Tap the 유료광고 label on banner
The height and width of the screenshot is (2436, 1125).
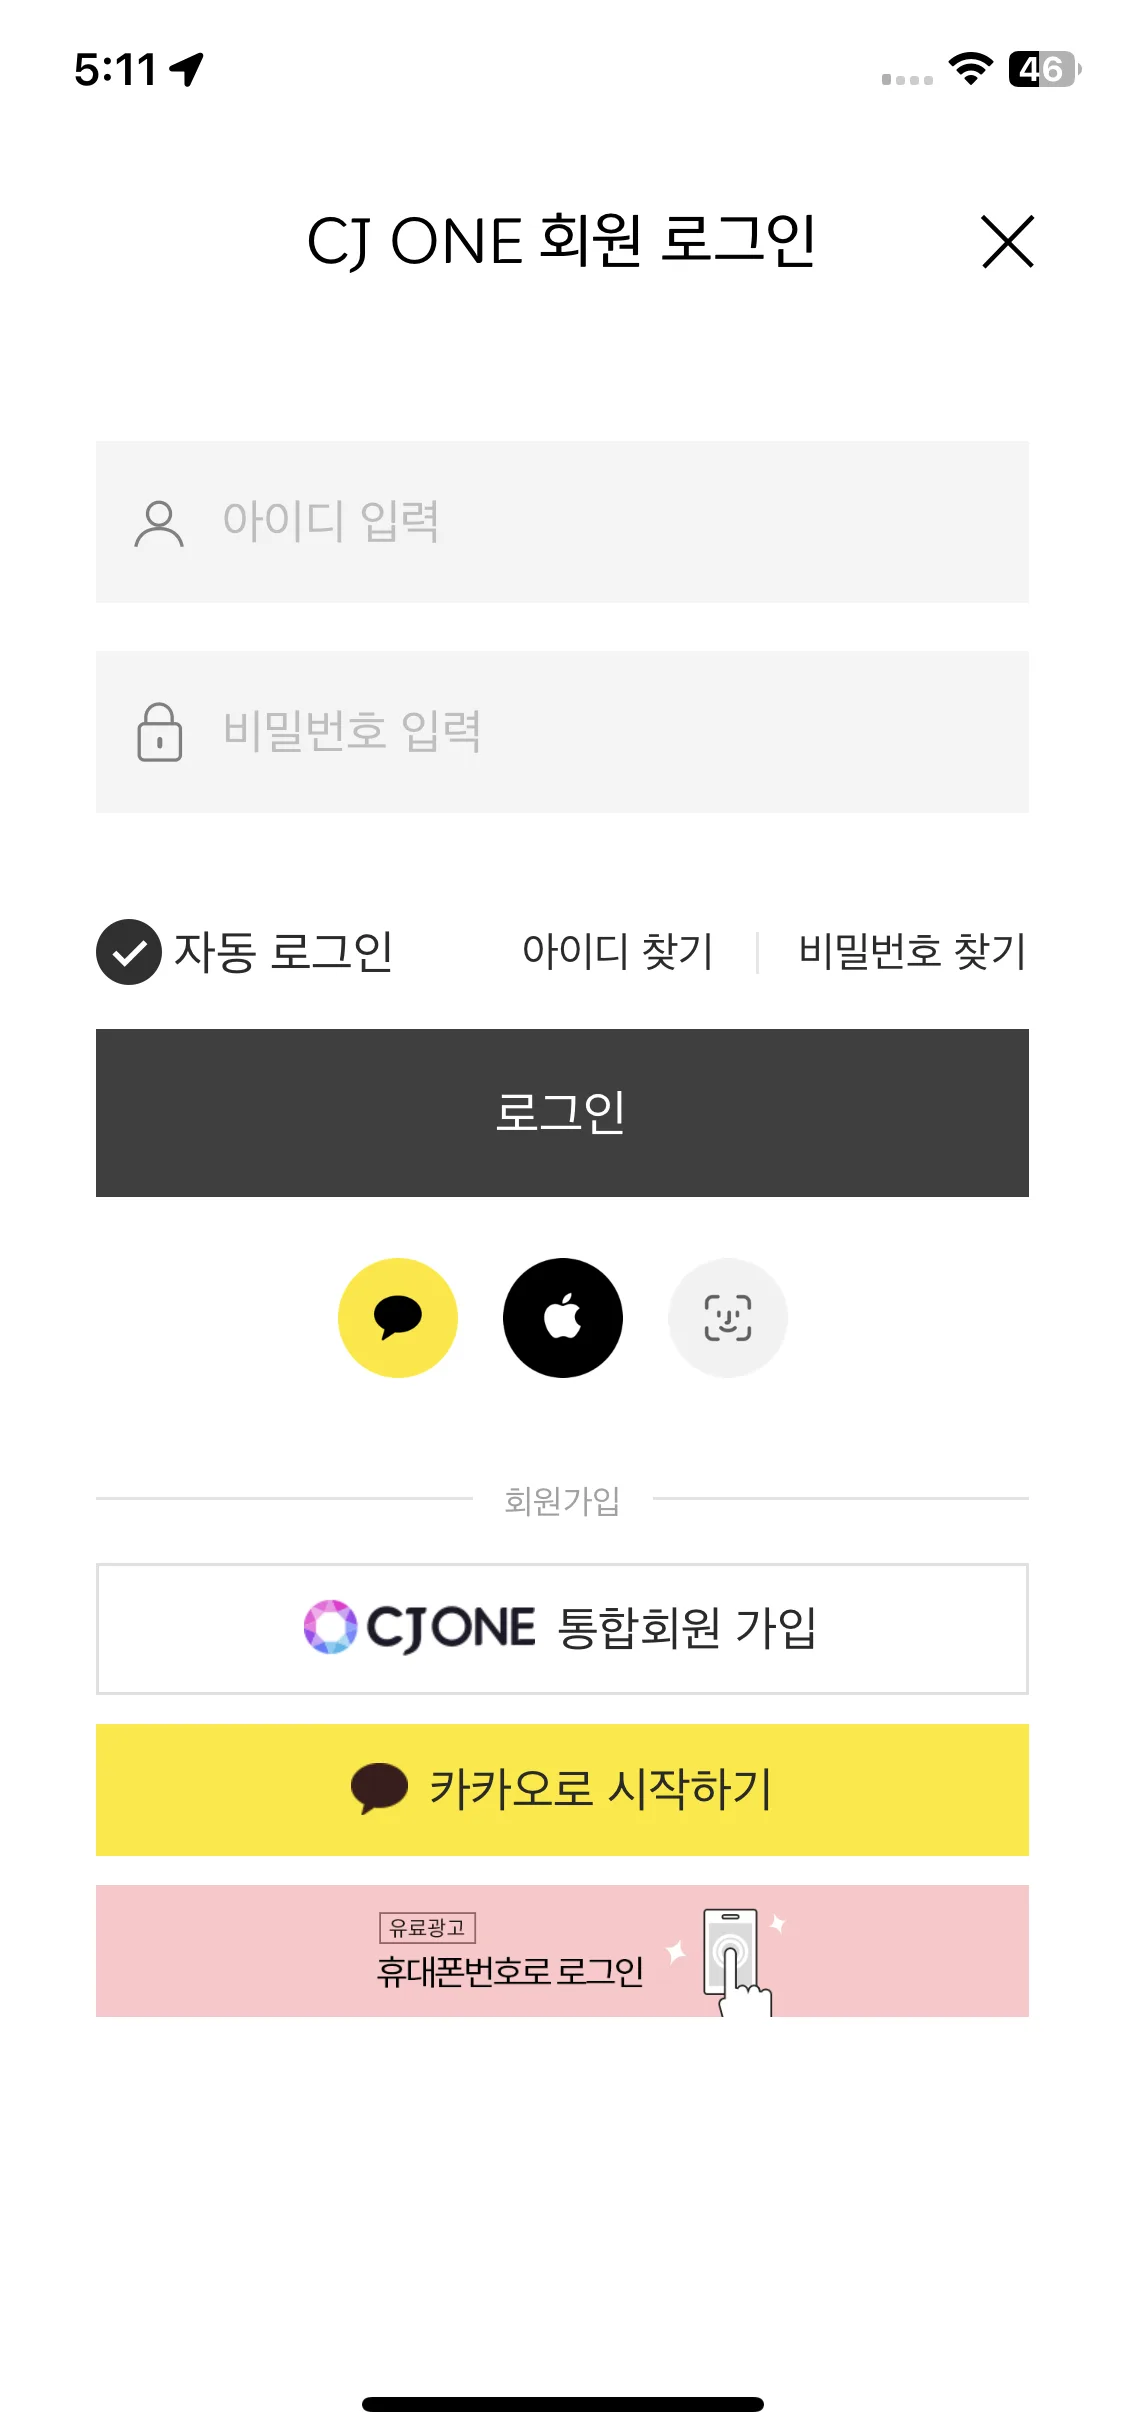pyautogui.click(x=427, y=1927)
